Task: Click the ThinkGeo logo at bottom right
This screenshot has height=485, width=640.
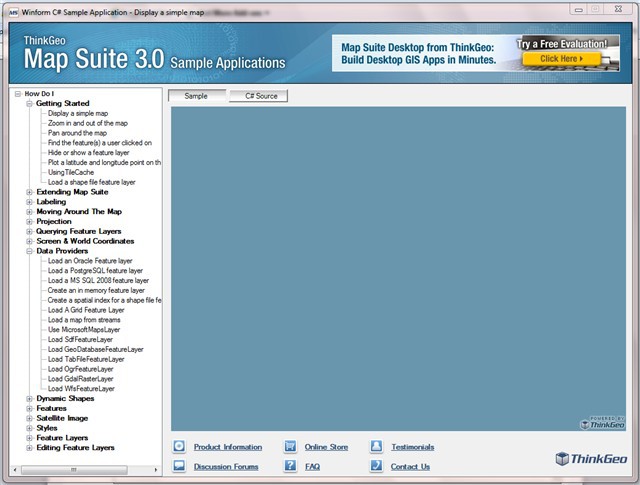Action: coord(591,459)
